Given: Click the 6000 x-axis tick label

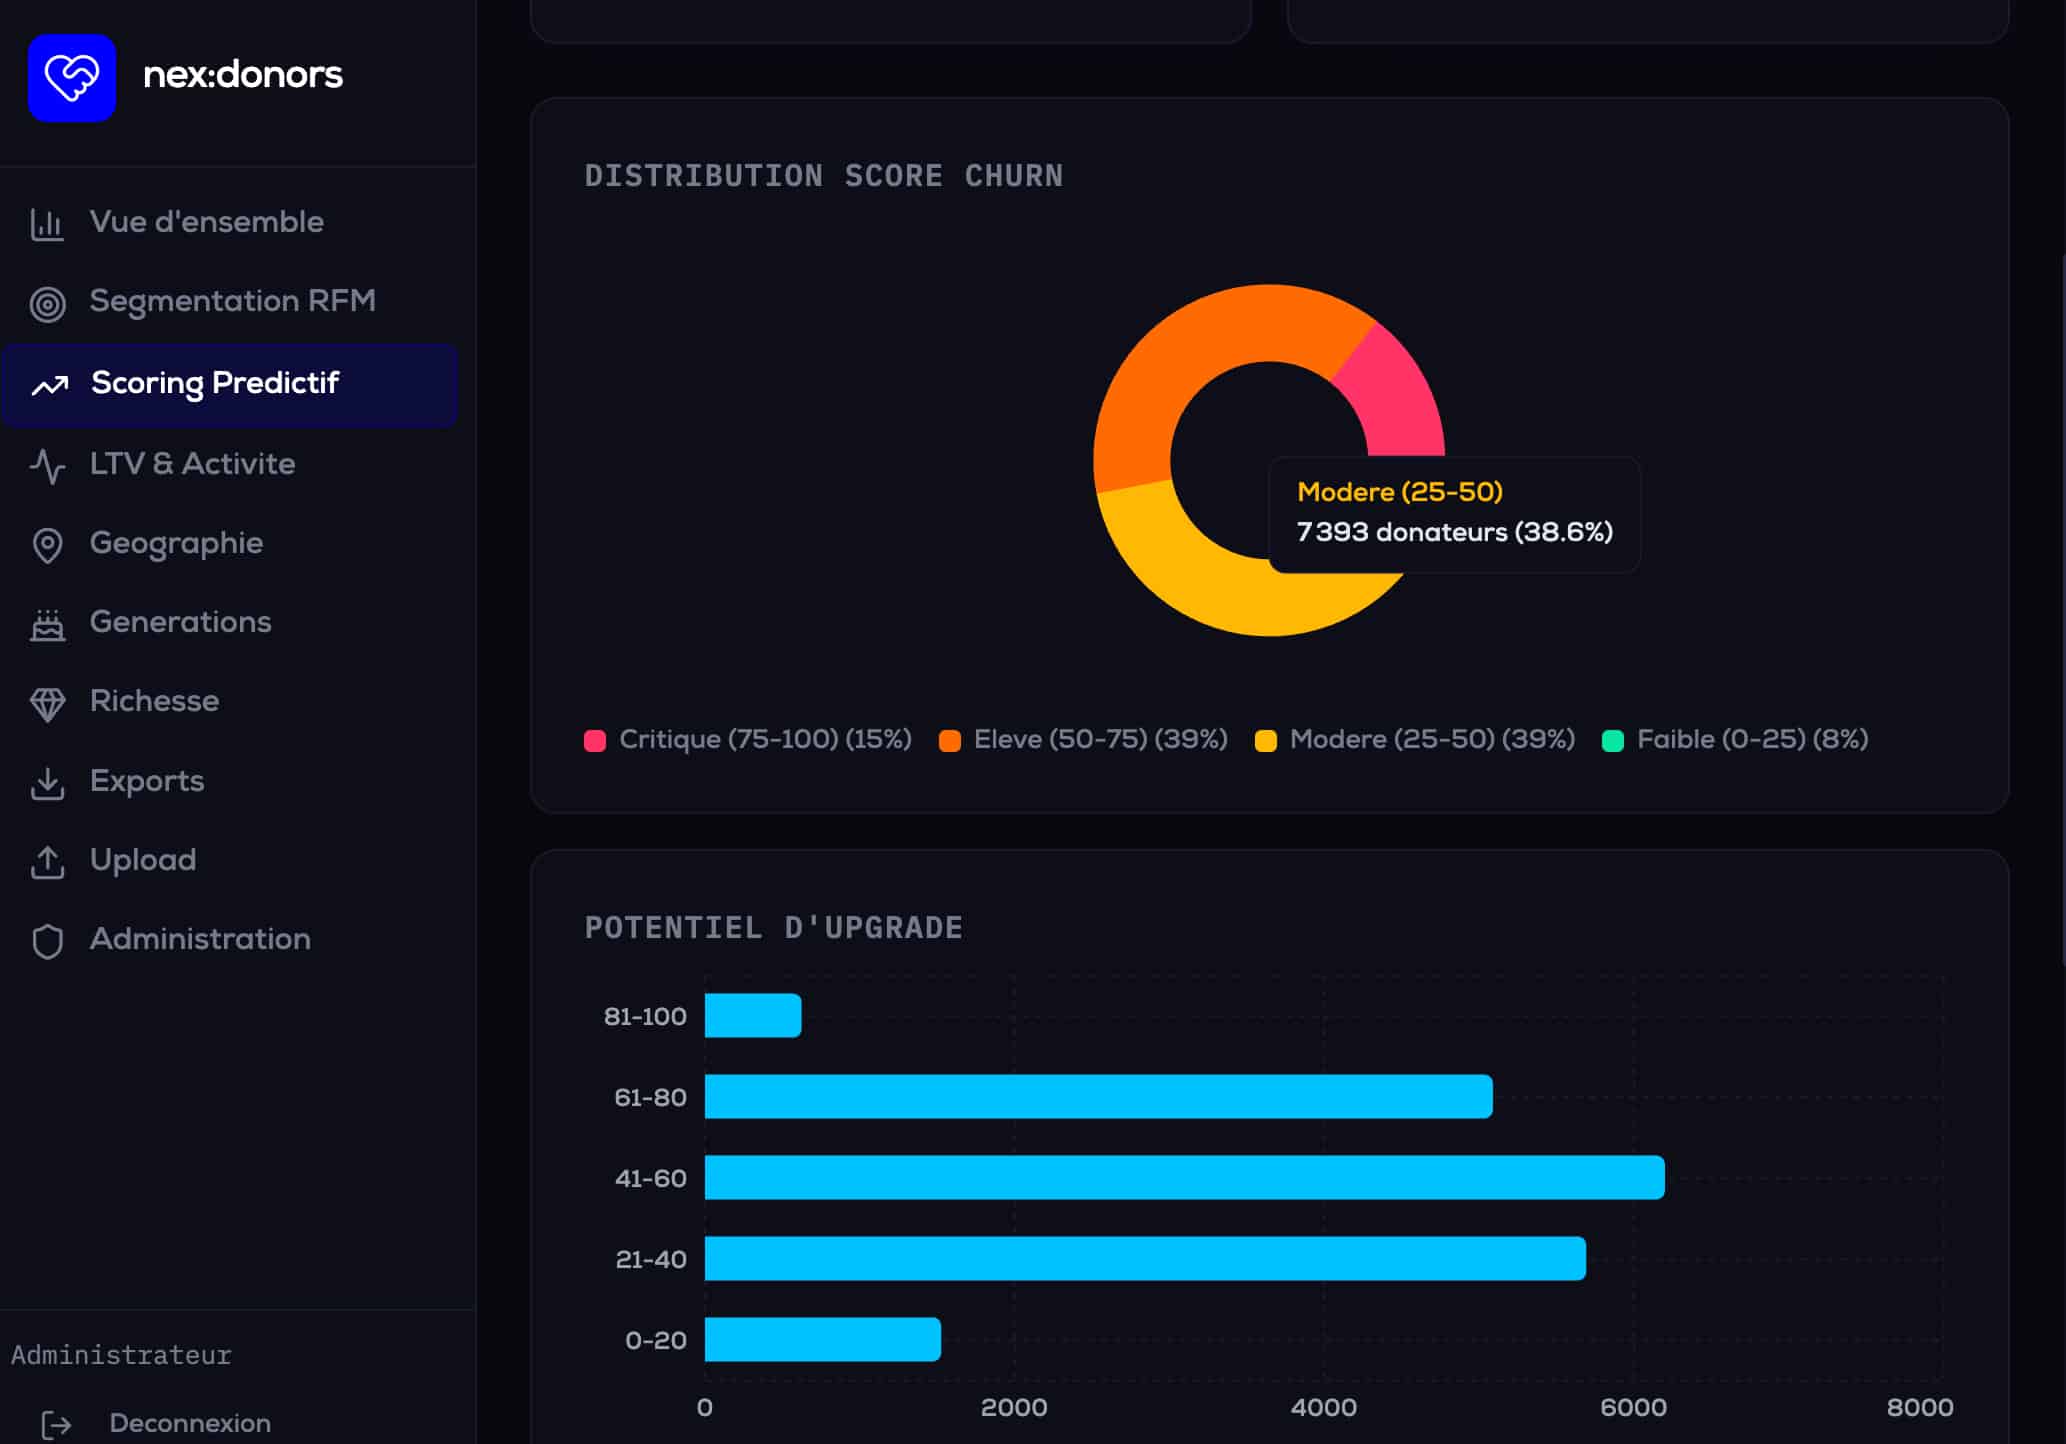Looking at the screenshot, I should coord(1634,1408).
